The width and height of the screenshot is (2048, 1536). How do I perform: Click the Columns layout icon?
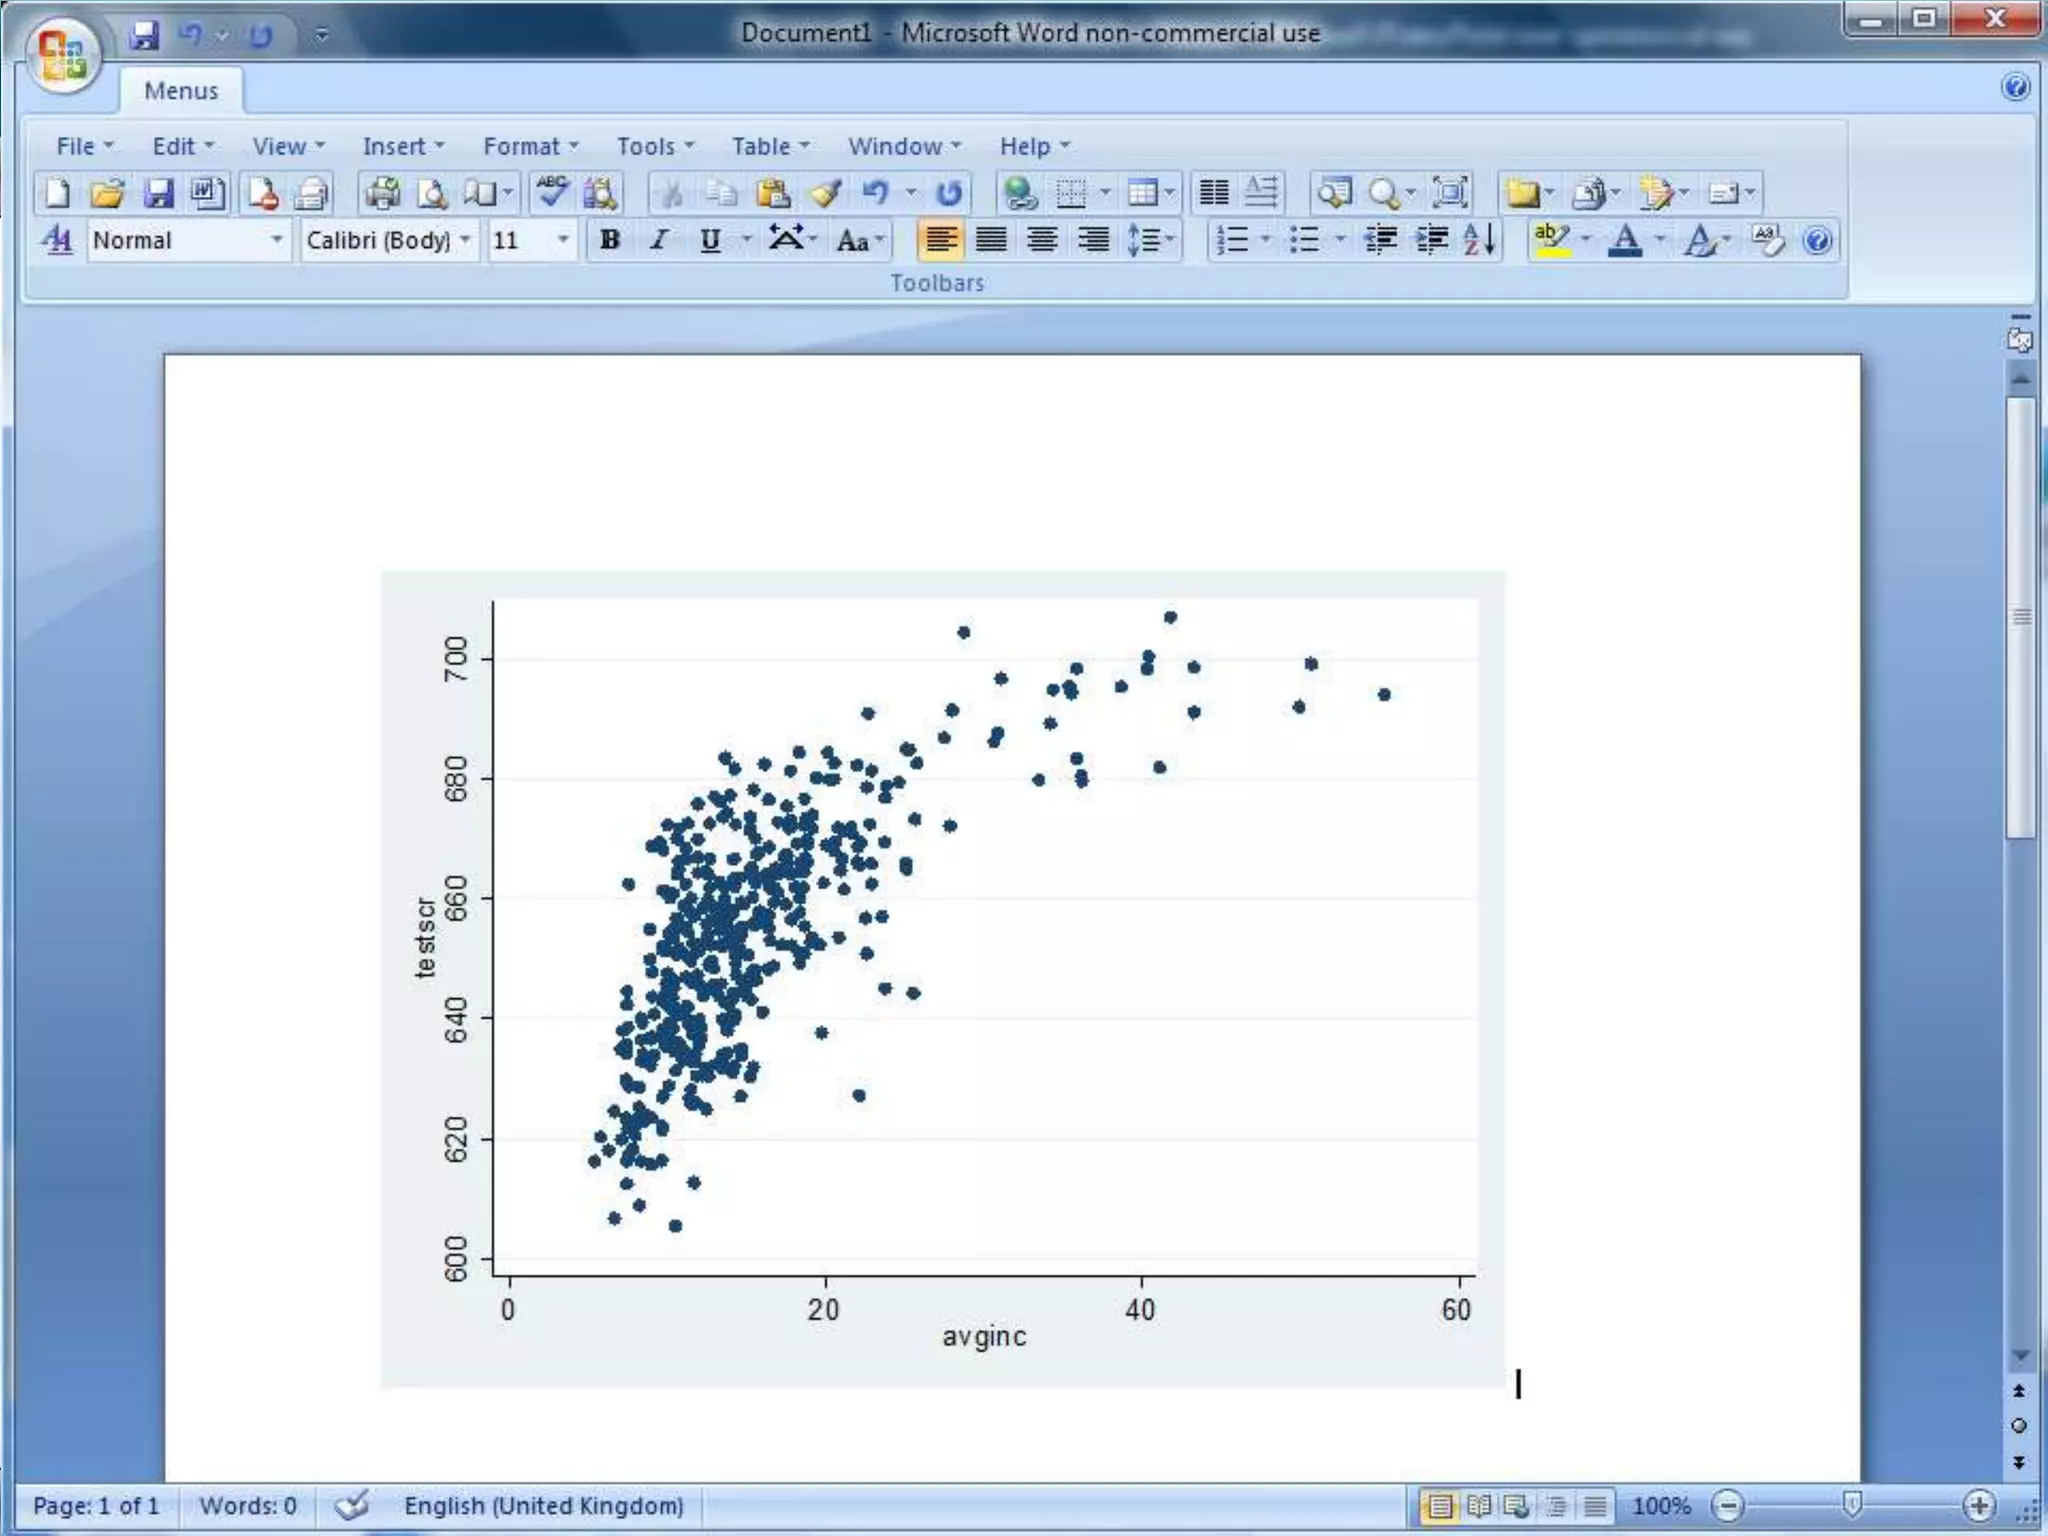(1213, 192)
